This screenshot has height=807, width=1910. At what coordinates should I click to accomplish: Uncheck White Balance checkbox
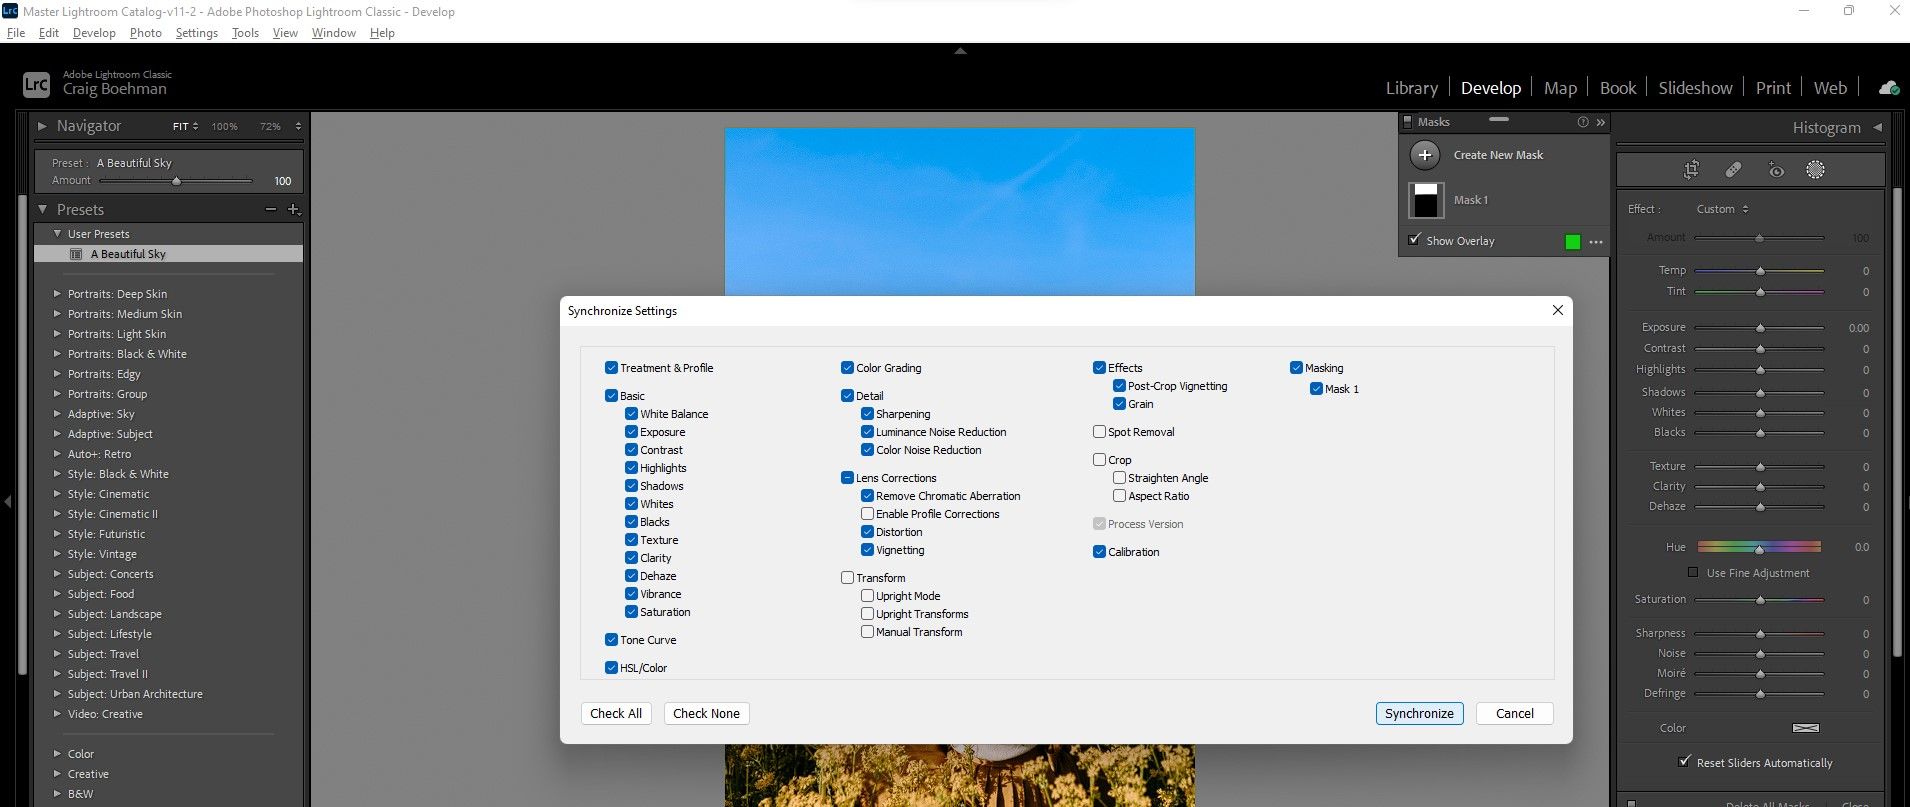pos(631,414)
